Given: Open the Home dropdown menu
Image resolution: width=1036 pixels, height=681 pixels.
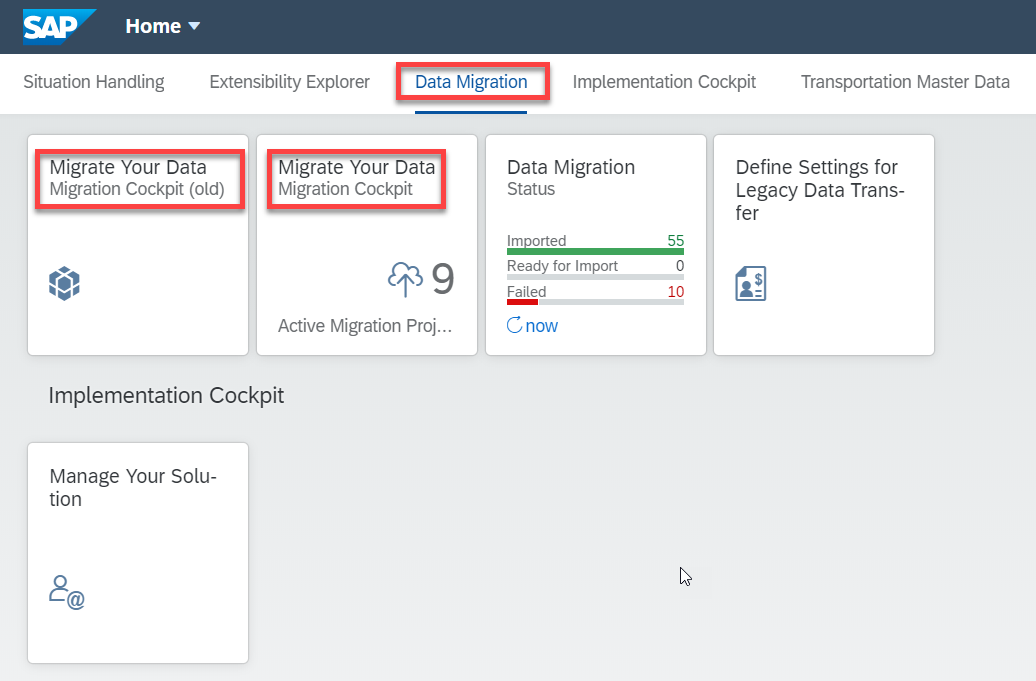Looking at the screenshot, I should click(x=163, y=26).
